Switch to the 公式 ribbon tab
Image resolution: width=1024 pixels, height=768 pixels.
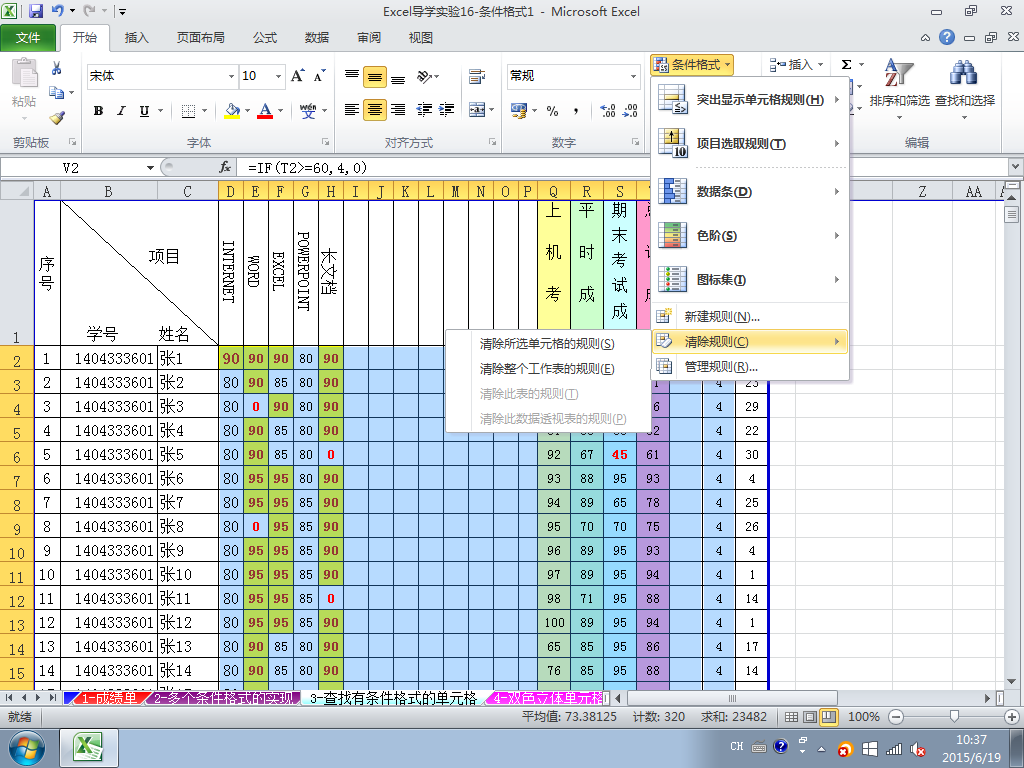[x=265, y=38]
